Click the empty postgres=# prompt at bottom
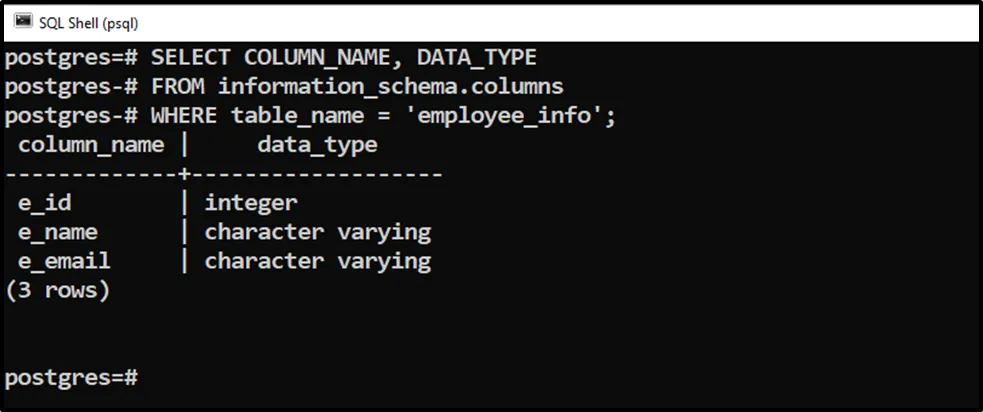 click(70, 378)
